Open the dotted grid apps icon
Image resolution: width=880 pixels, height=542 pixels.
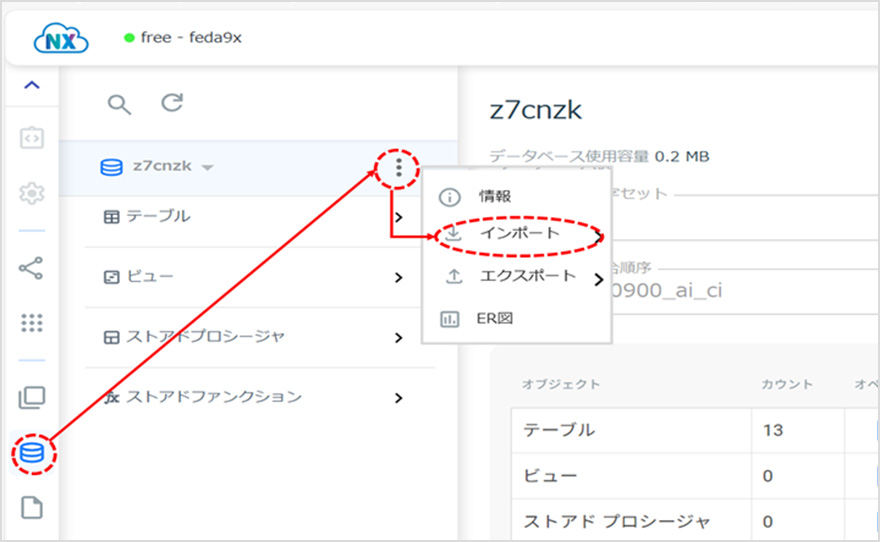32,323
